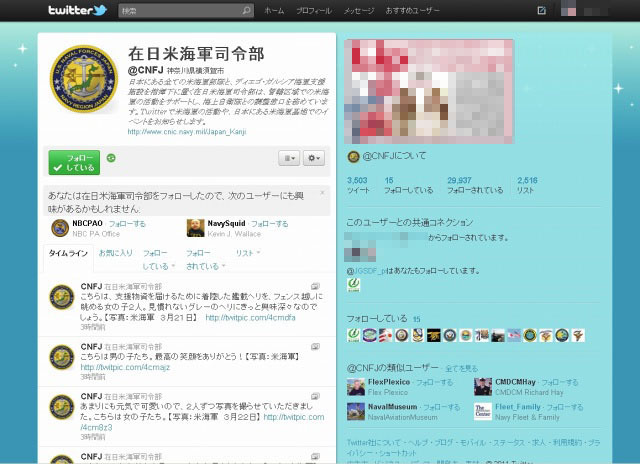Open the ブログ footer link
The height and width of the screenshot is (464, 640).
444,442
